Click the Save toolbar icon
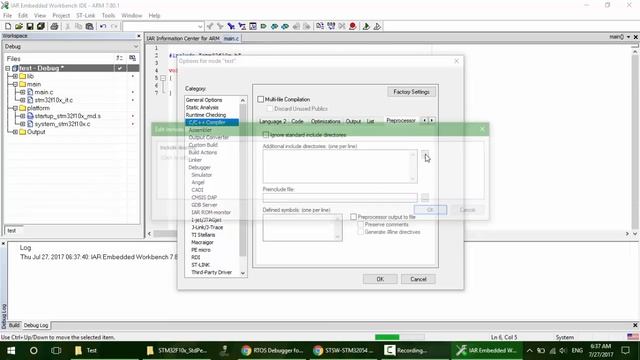 click(x=30, y=27)
